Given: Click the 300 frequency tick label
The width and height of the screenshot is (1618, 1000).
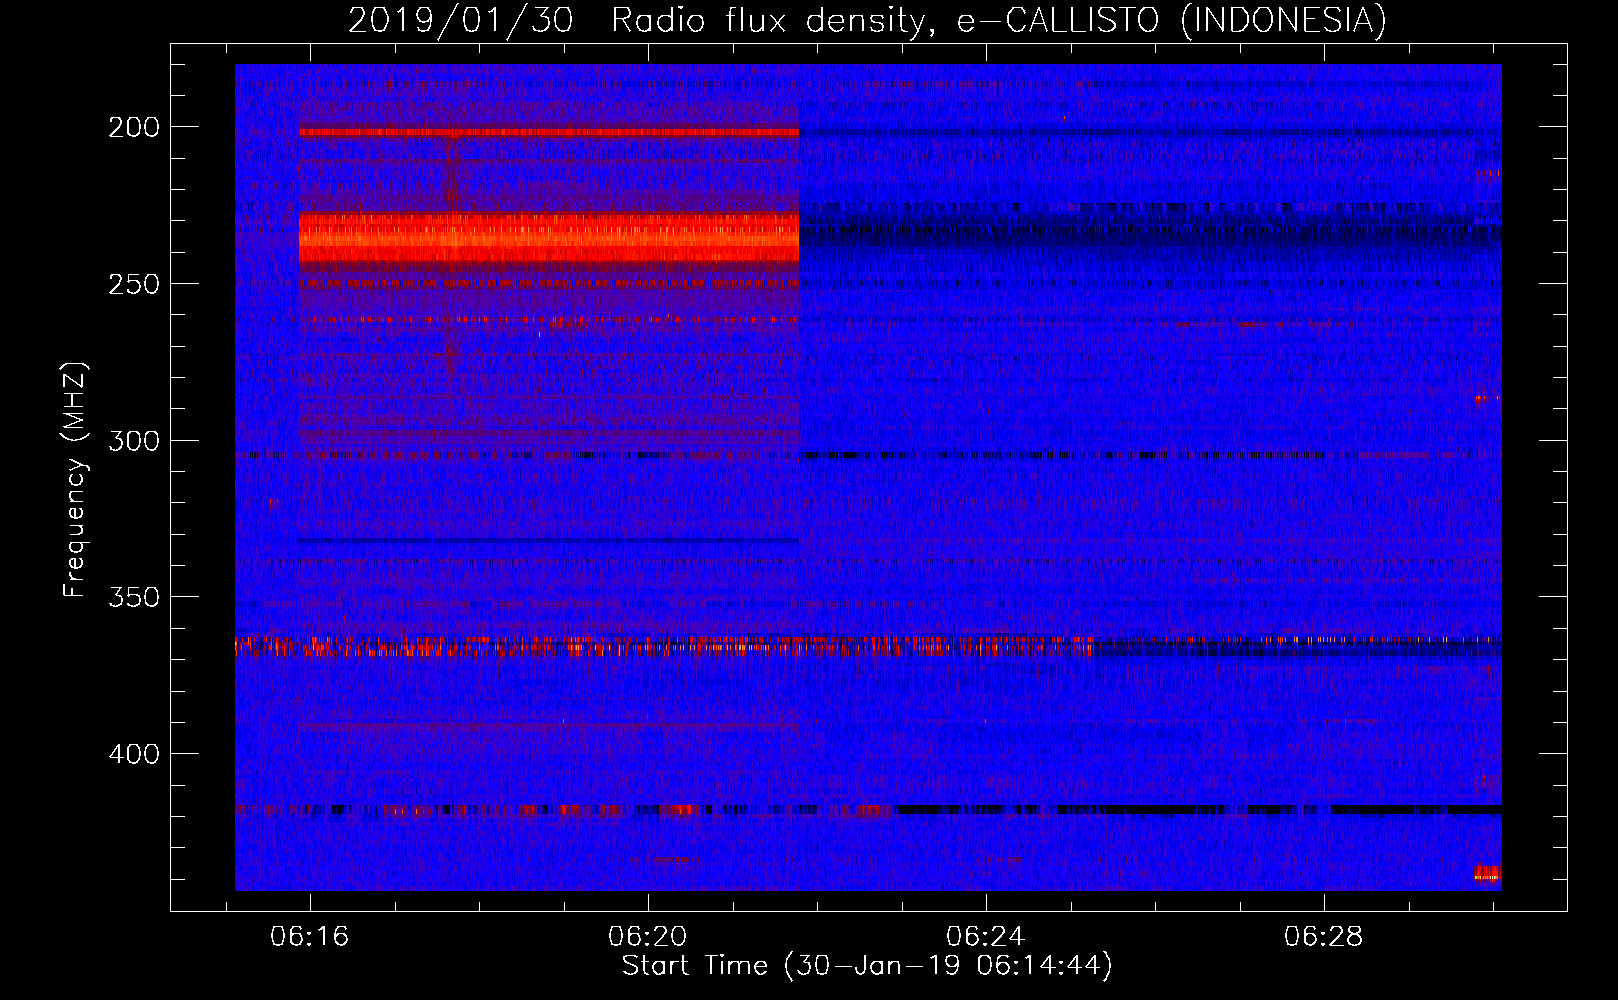Looking at the screenshot, I should point(134,441).
